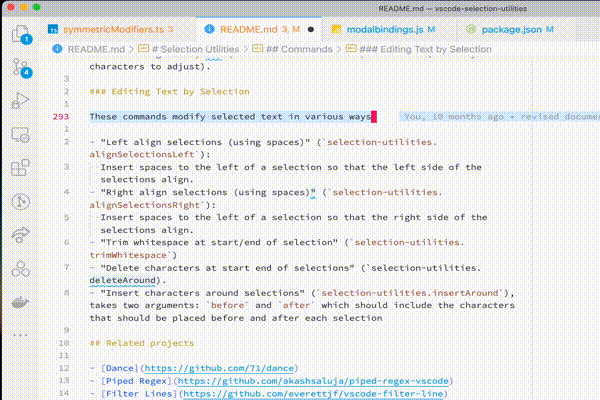Image resolution: width=600 pixels, height=400 pixels.
Task: Show additional views ellipsis in activity bar
Action: pyautogui.click(x=20, y=335)
